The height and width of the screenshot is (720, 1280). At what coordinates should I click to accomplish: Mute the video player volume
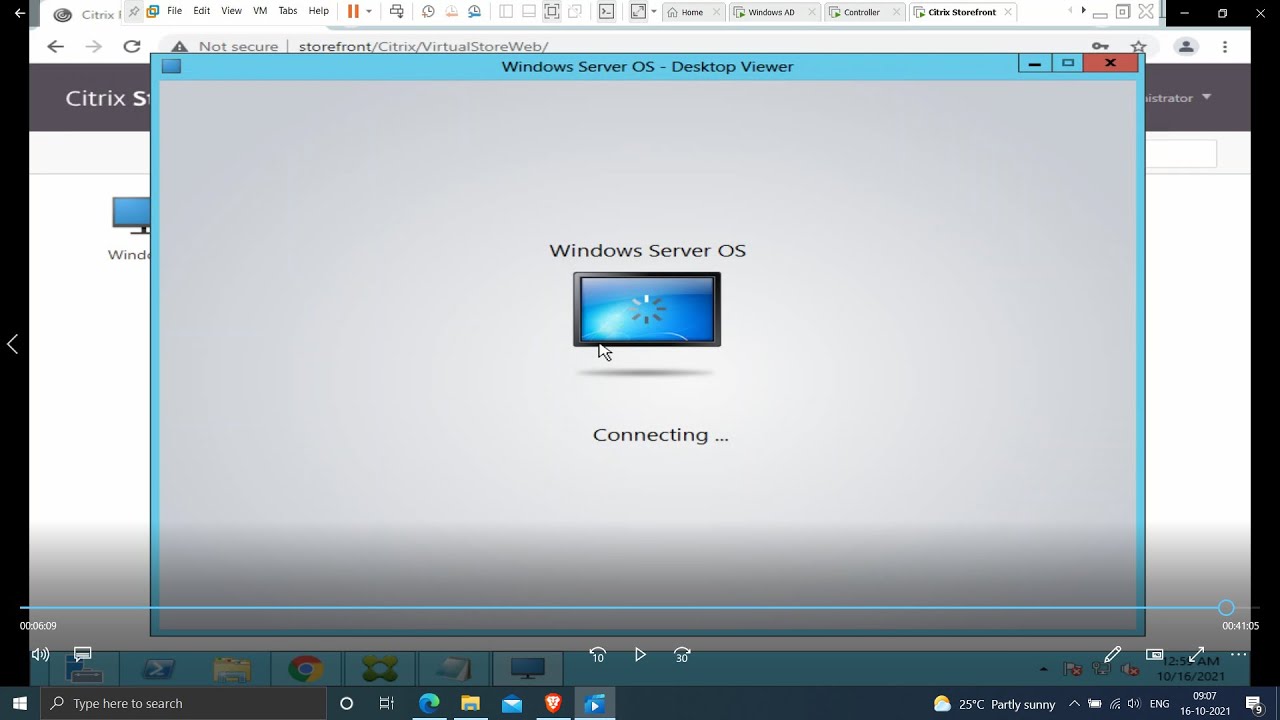point(40,654)
